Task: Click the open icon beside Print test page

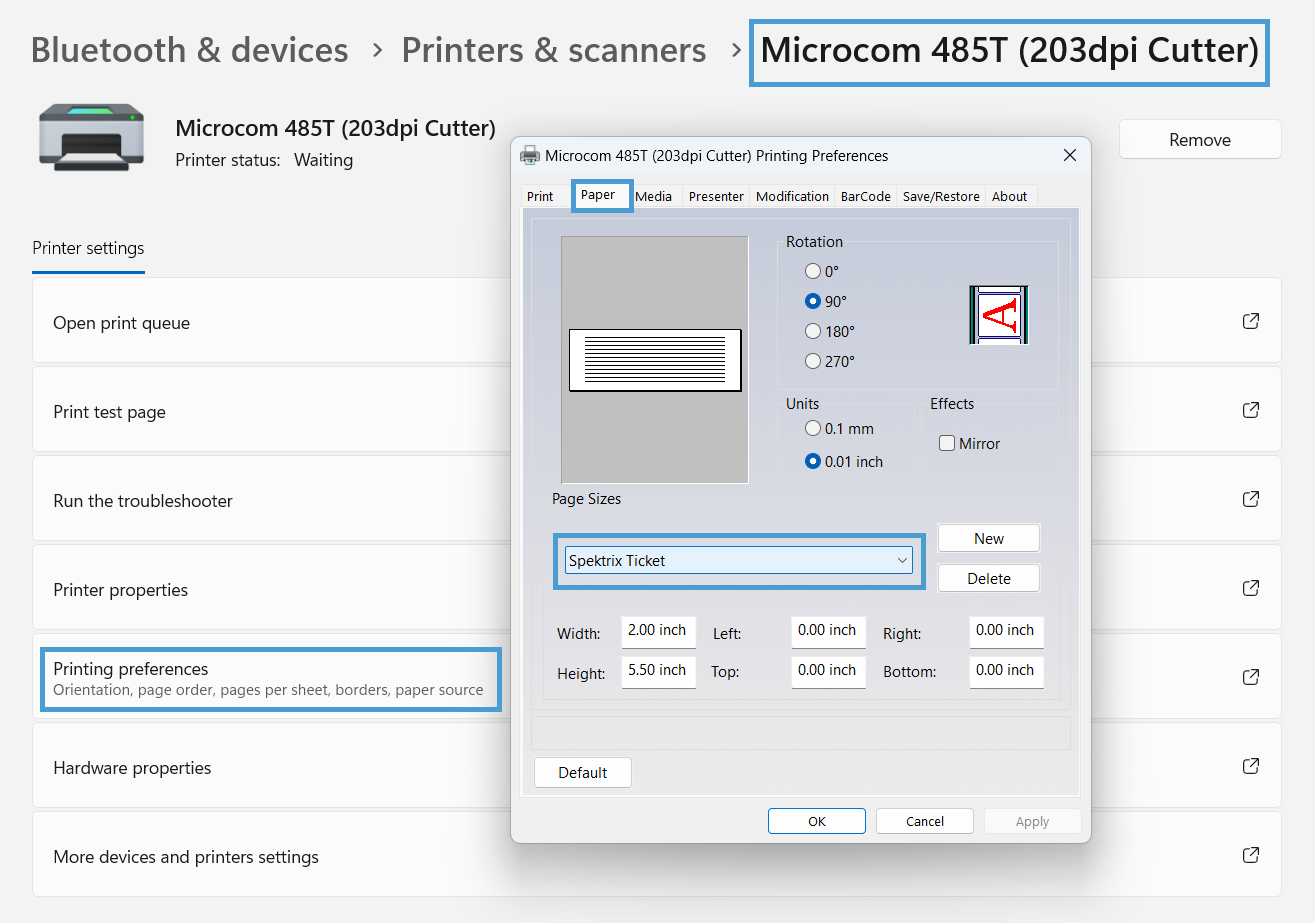Action: click(1251, 409)
